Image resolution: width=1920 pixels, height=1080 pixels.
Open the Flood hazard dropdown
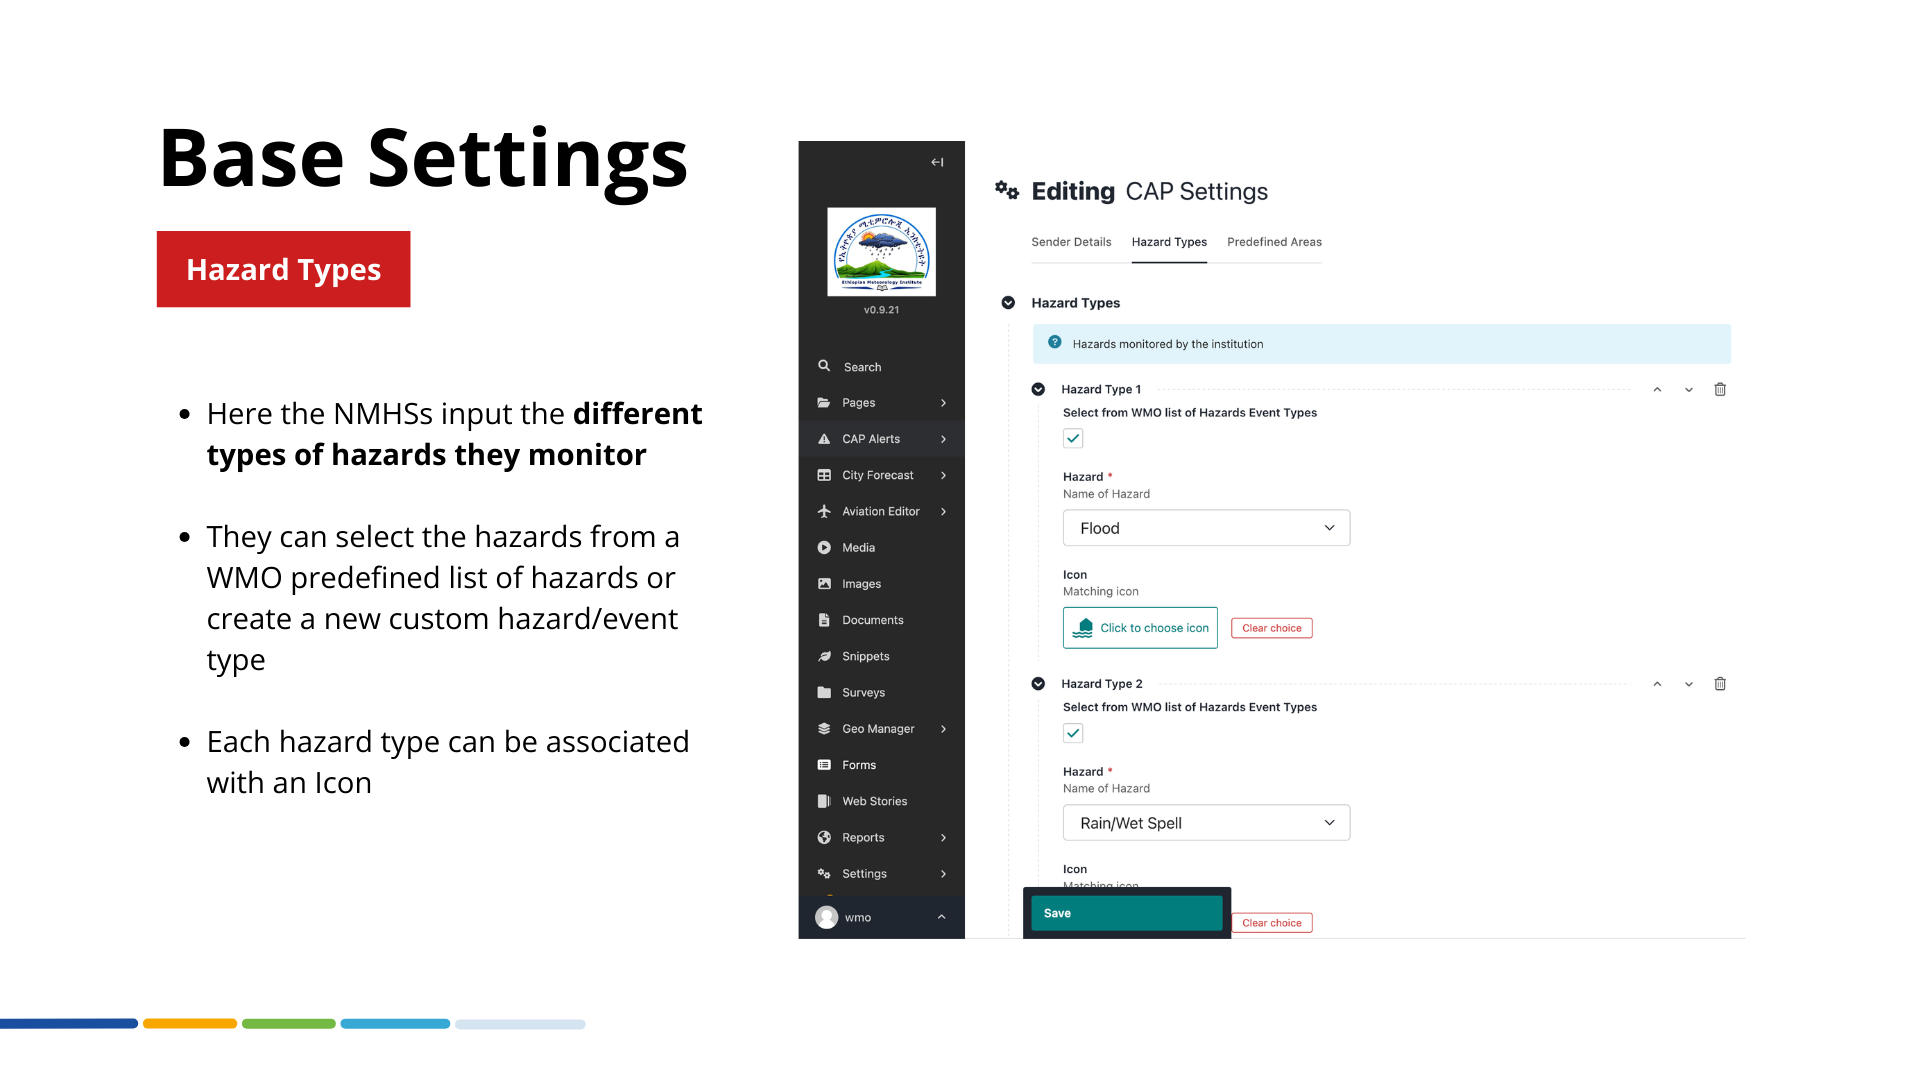click(1206, 528)
